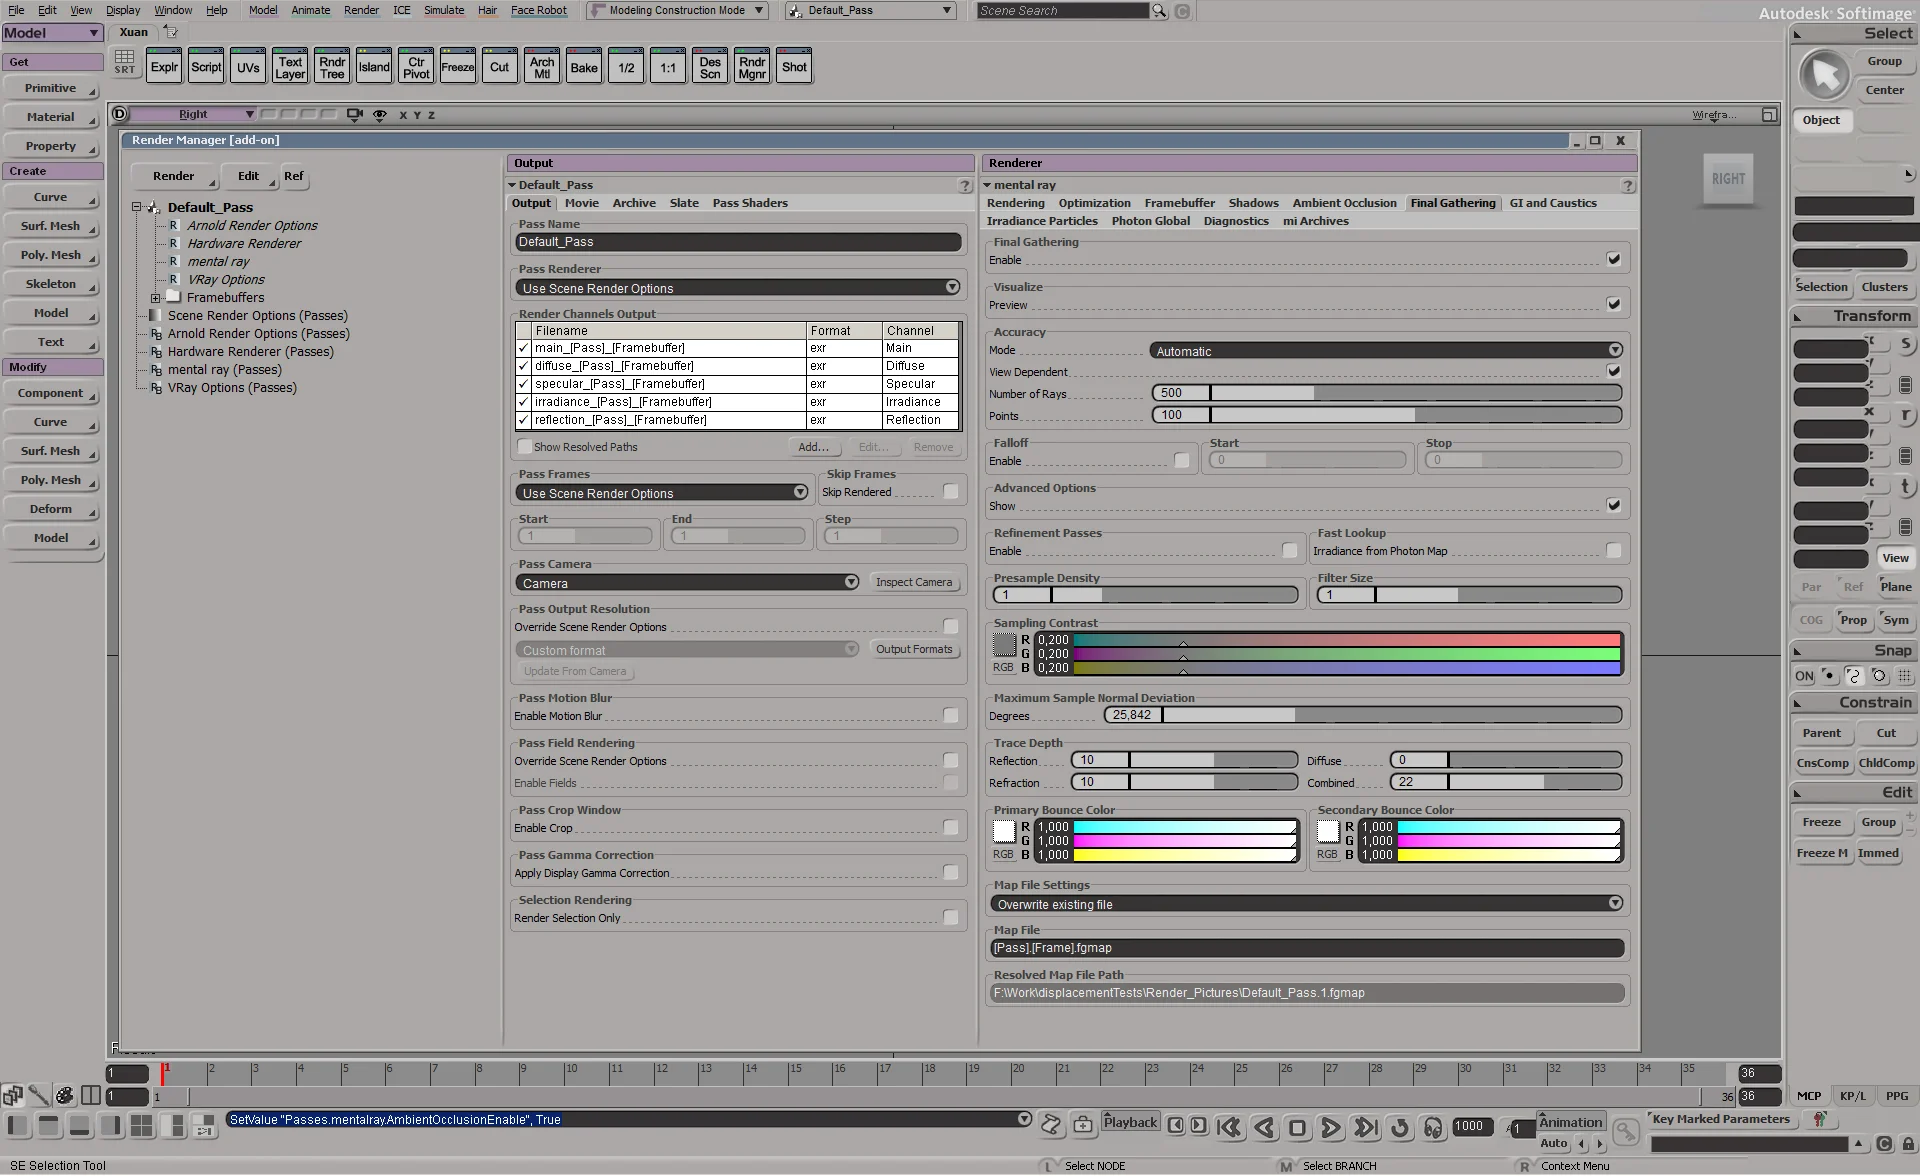
Task: Toggle the loop playback icon
Action: pos(1400,1128)
